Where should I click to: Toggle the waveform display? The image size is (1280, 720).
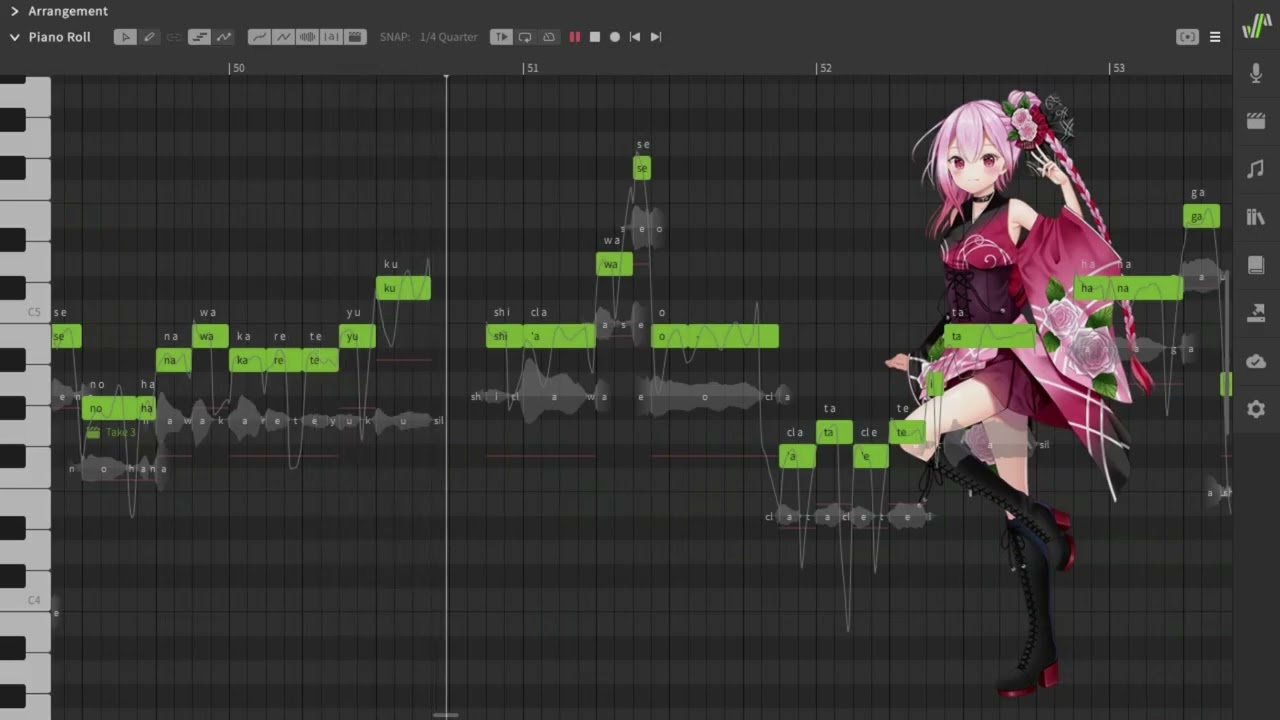[x=307, y=37]
